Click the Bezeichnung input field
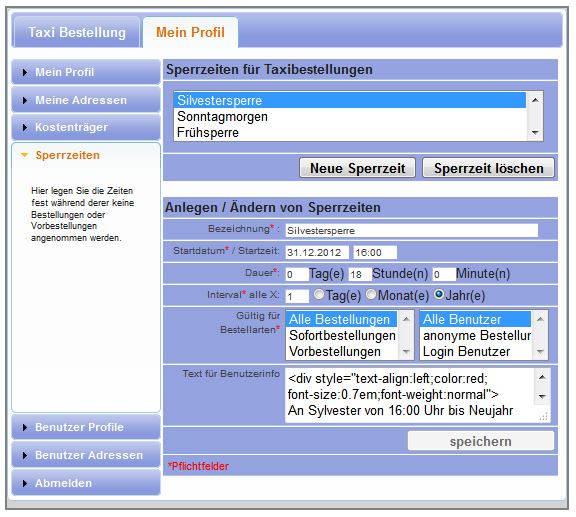Screen dimensions: 576x517 coord(411,231)
